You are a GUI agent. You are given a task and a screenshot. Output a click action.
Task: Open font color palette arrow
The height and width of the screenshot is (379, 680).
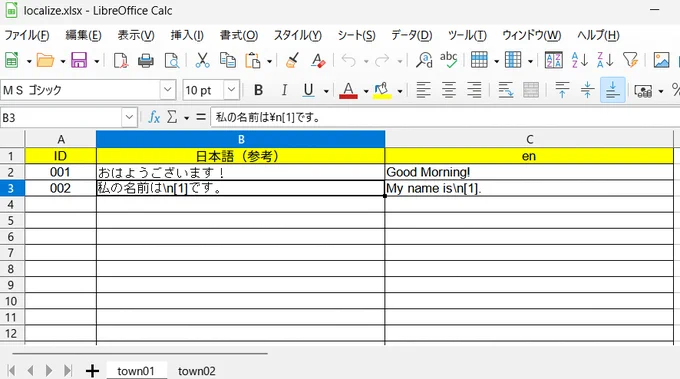point(366,91)
